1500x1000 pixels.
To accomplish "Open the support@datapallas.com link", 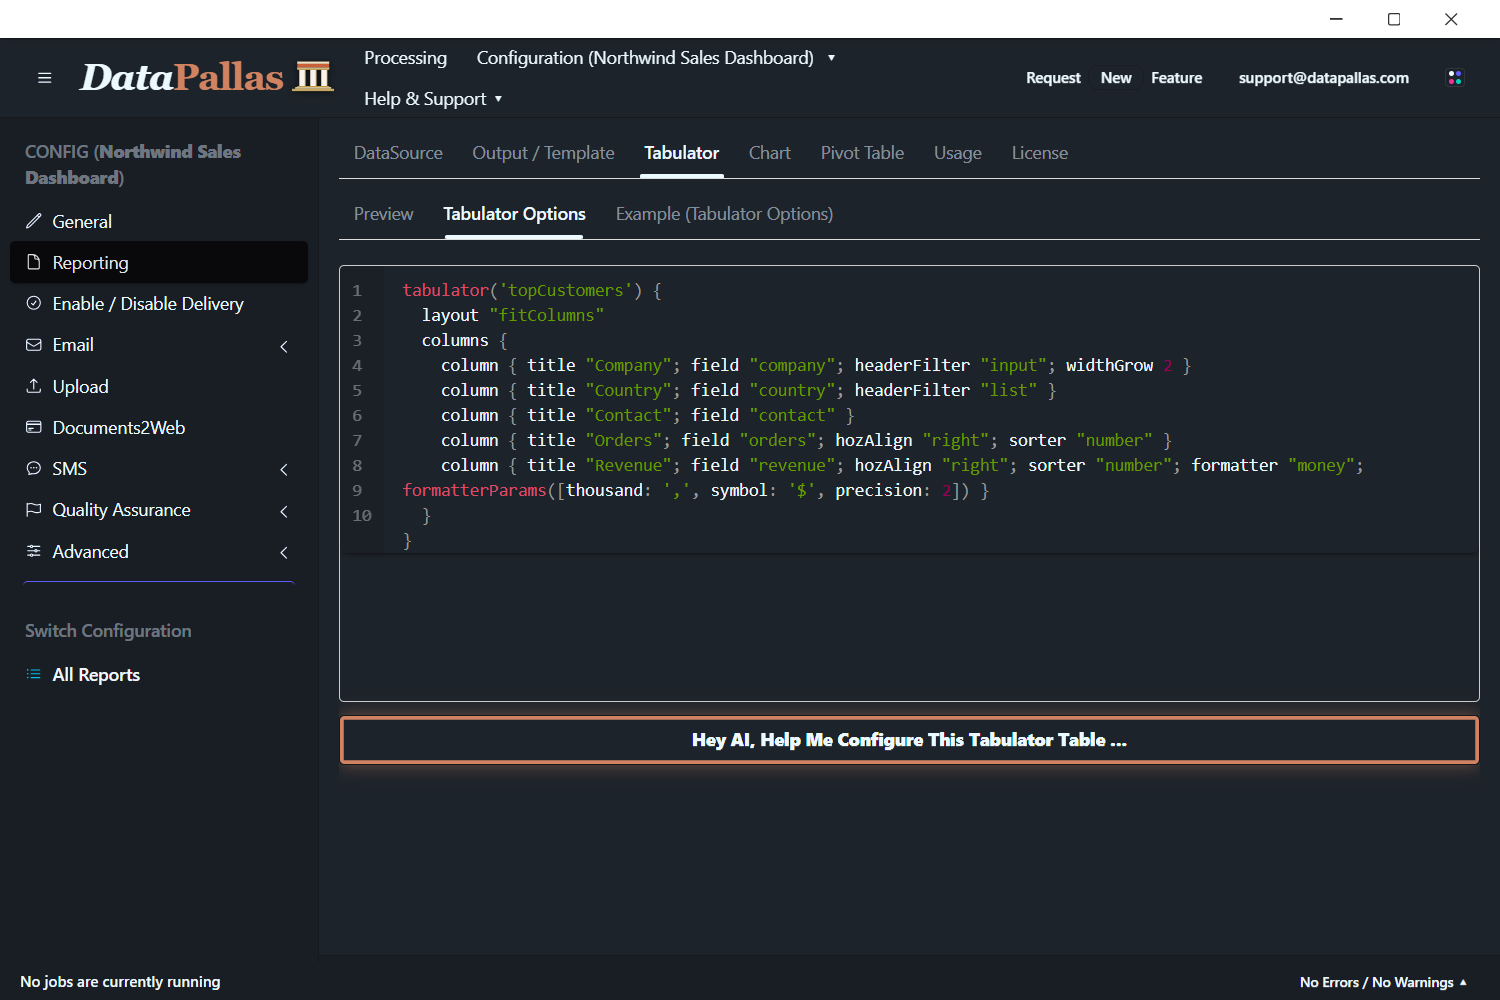I will point(1323,78).
